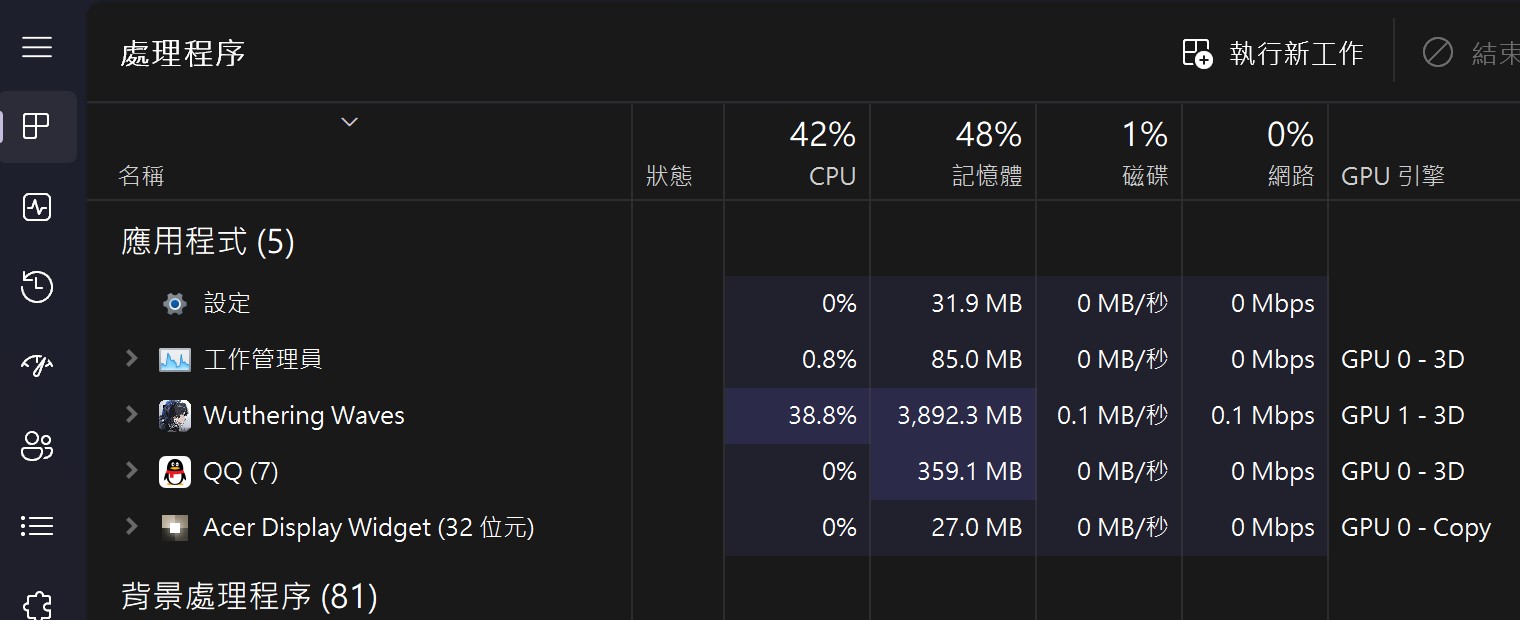
Task: Click the Wuthering Waves game icon
Action: 175,415
